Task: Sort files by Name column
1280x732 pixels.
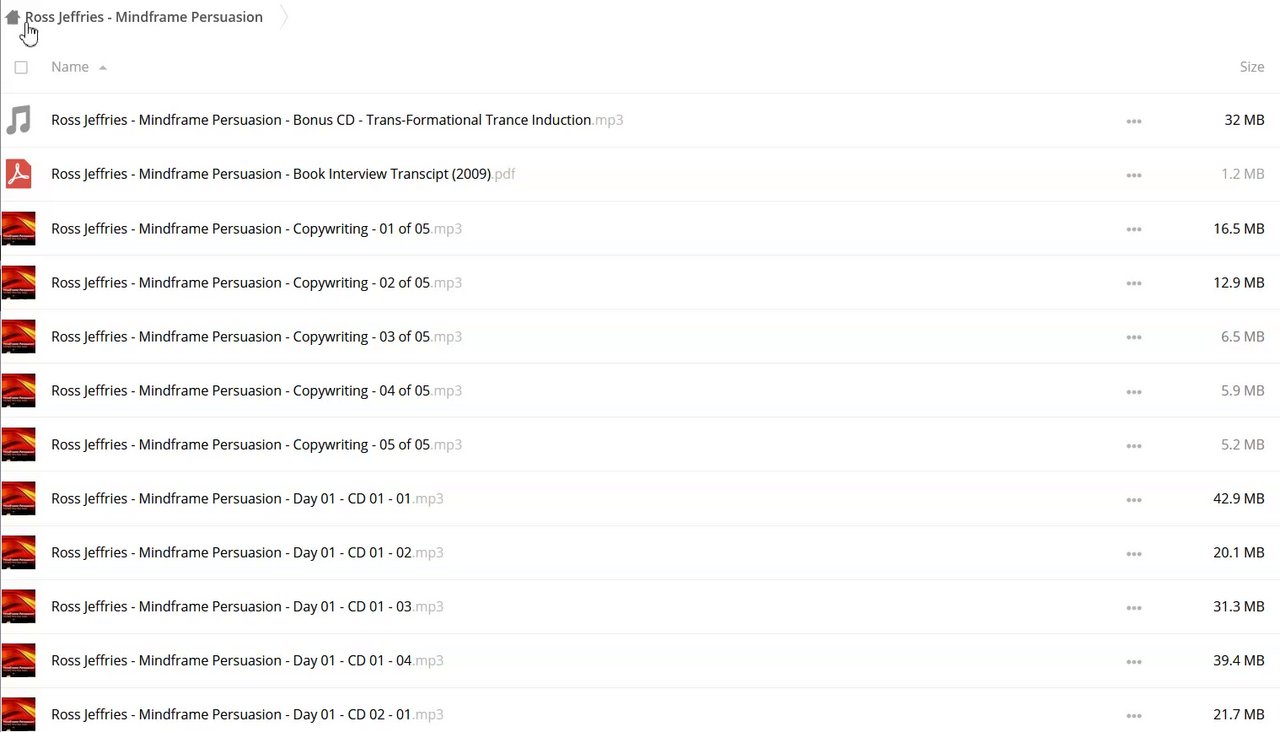Action: point(70,67)
